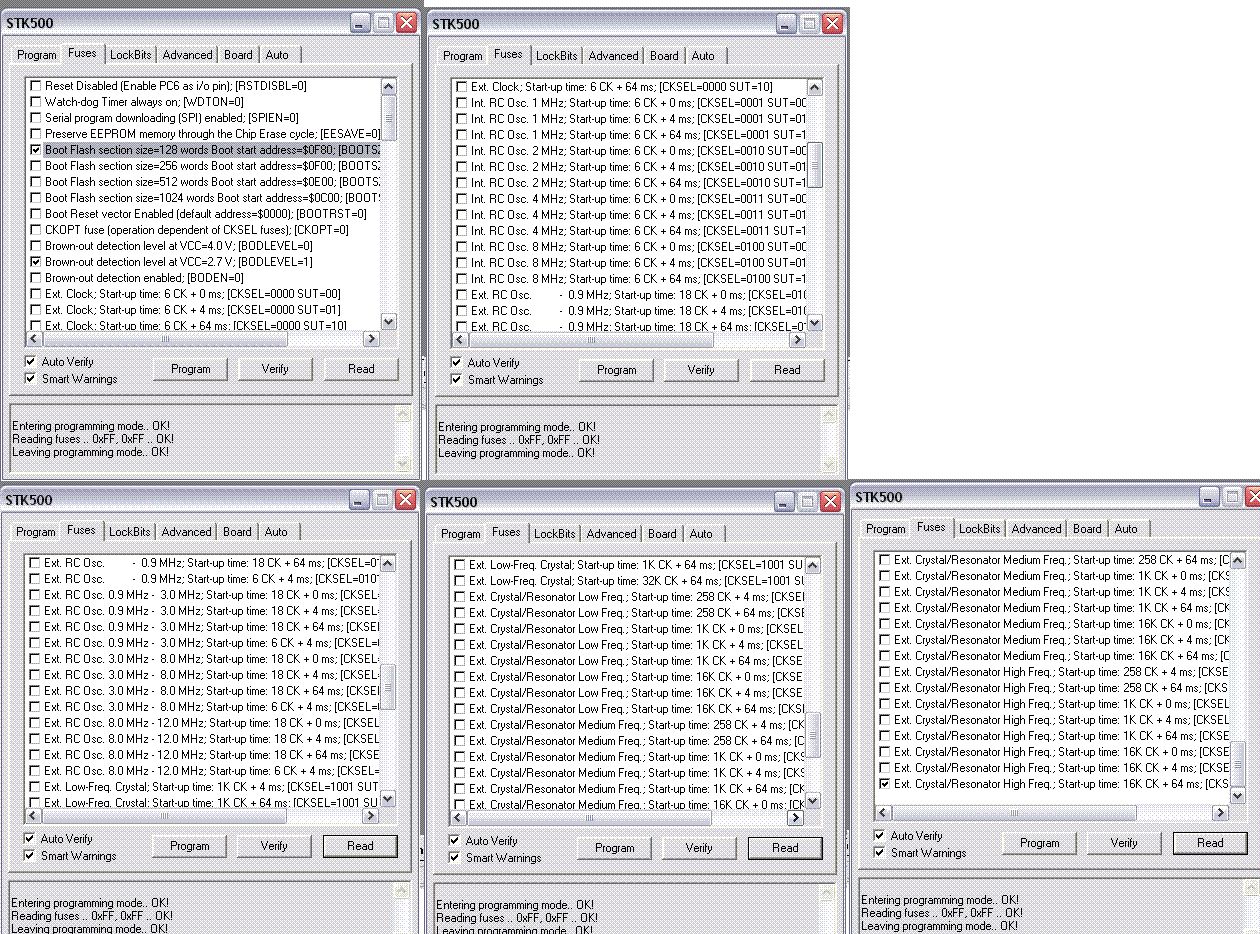Check Int. RC Osc. 8 MHz 6 CK + 64 ms
Screen dimensions: 1260x934
[x=462, y=279]
